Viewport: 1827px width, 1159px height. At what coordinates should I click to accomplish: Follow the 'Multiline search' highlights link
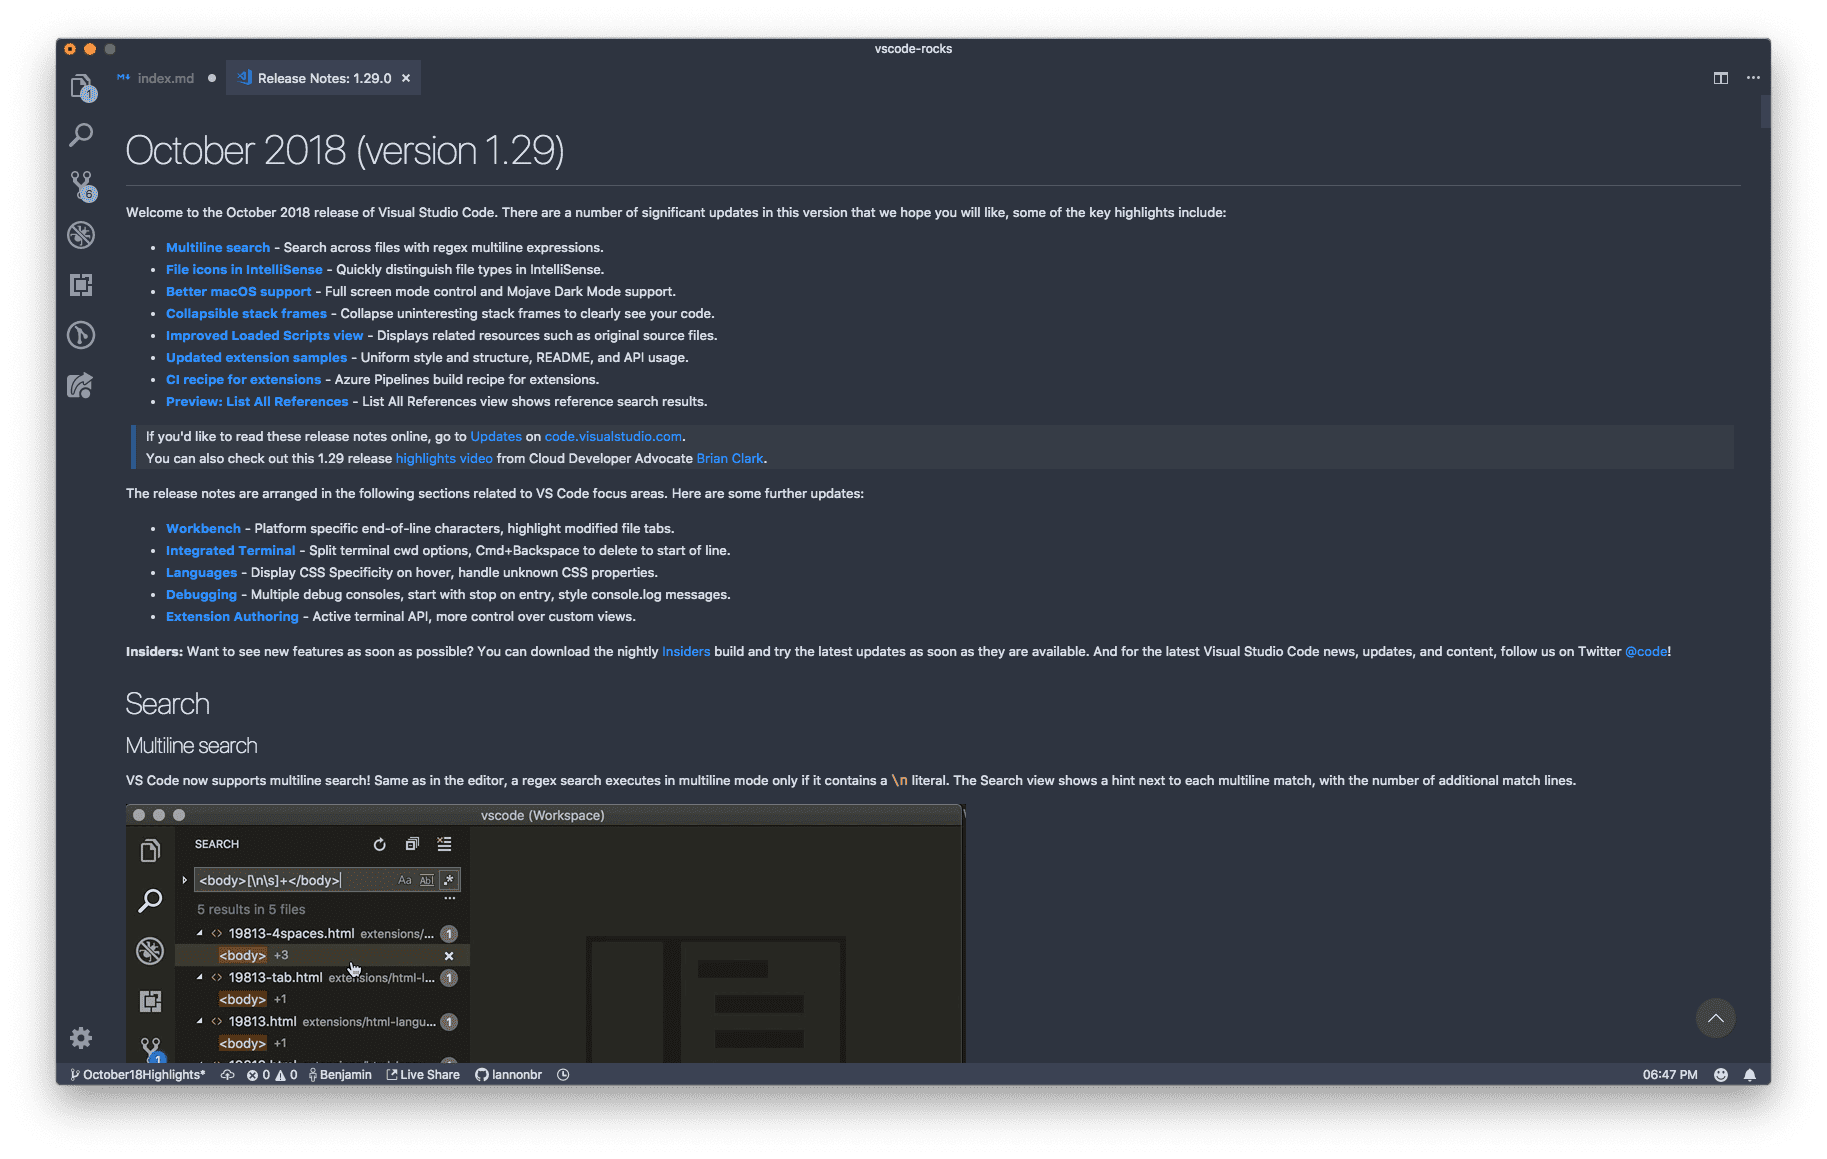pyautogui.click(x=218, y=248)
